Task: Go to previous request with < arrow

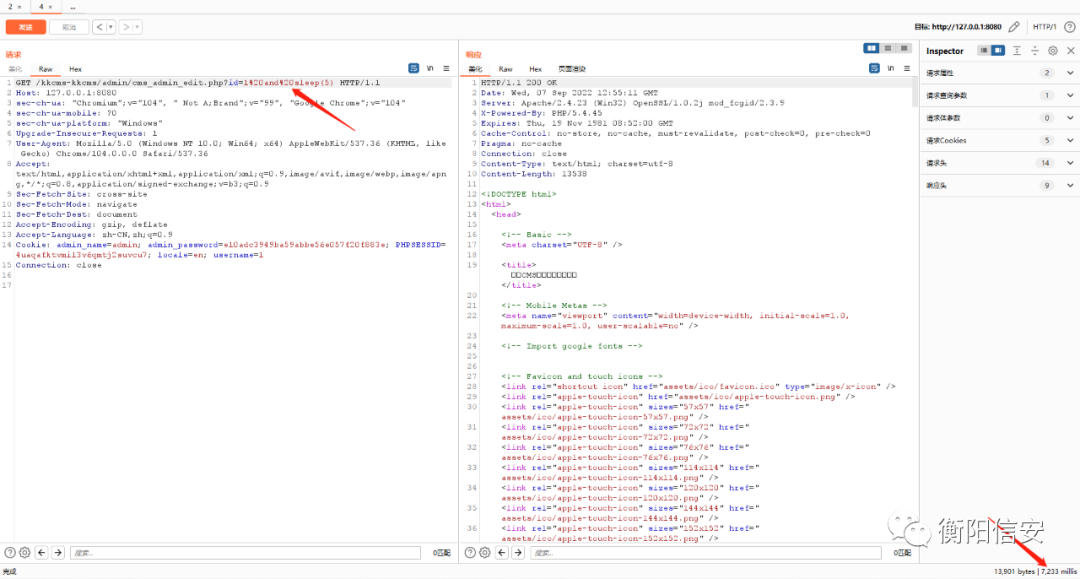Action: pyautogui.click(x=99, y=27)
